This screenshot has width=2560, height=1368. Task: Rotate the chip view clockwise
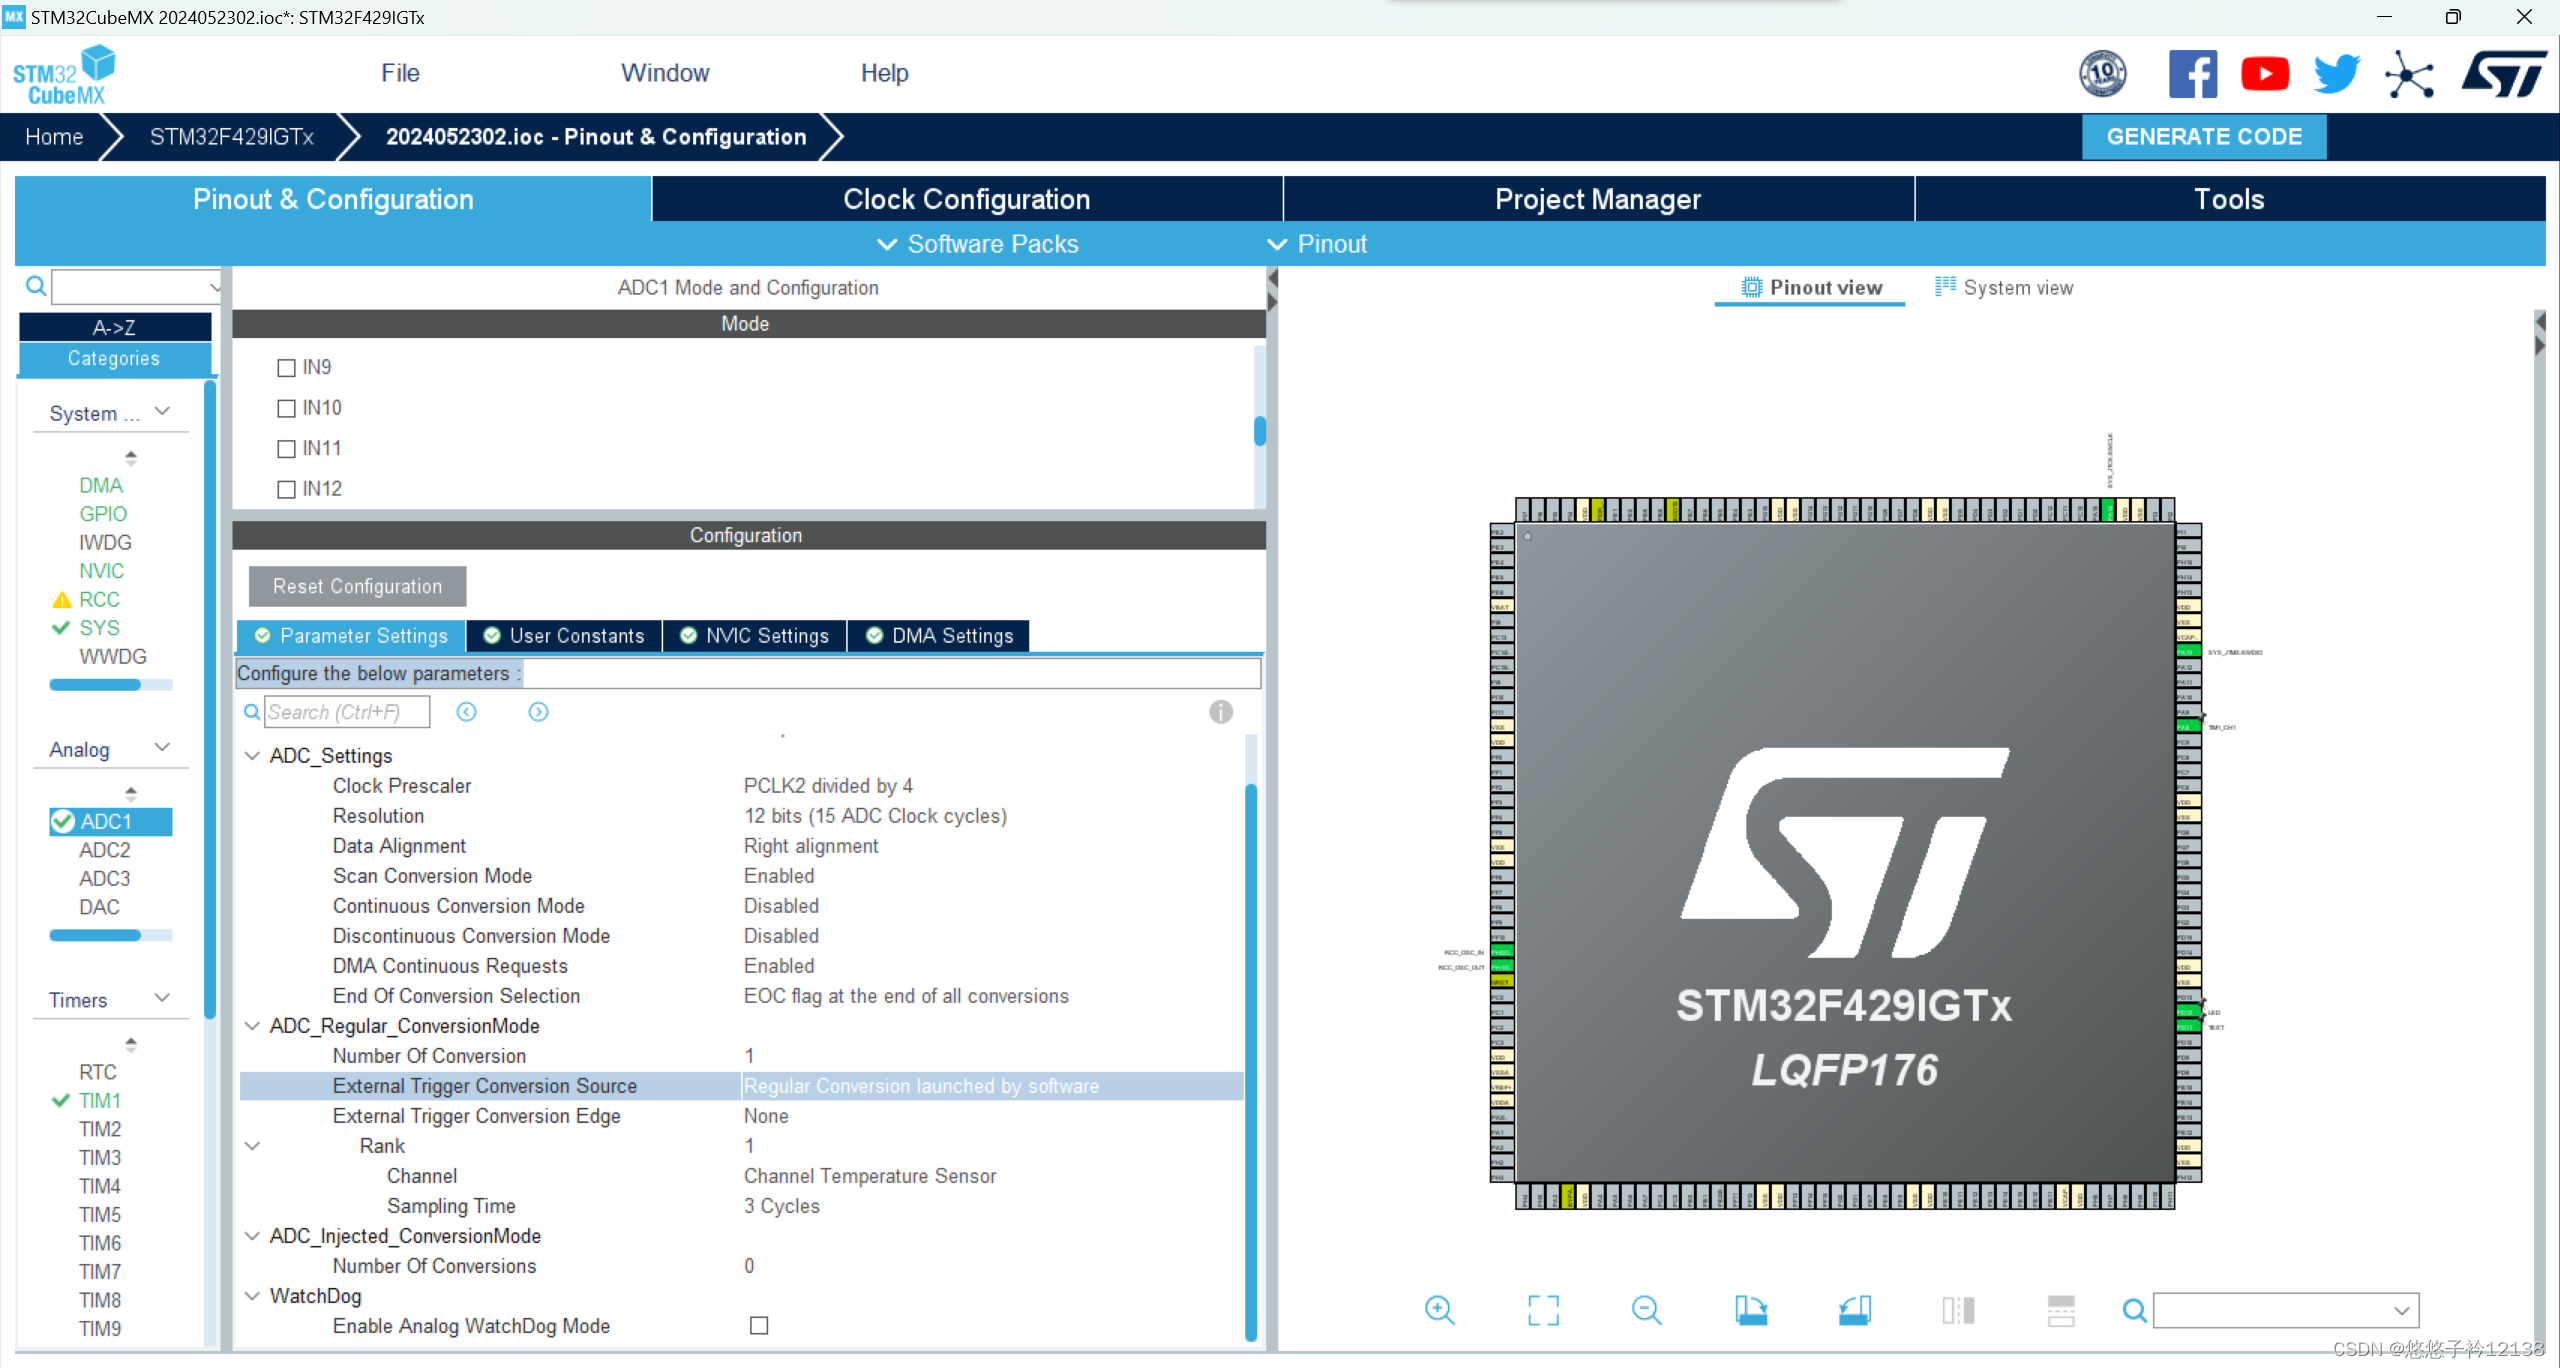point(1754,1310)
